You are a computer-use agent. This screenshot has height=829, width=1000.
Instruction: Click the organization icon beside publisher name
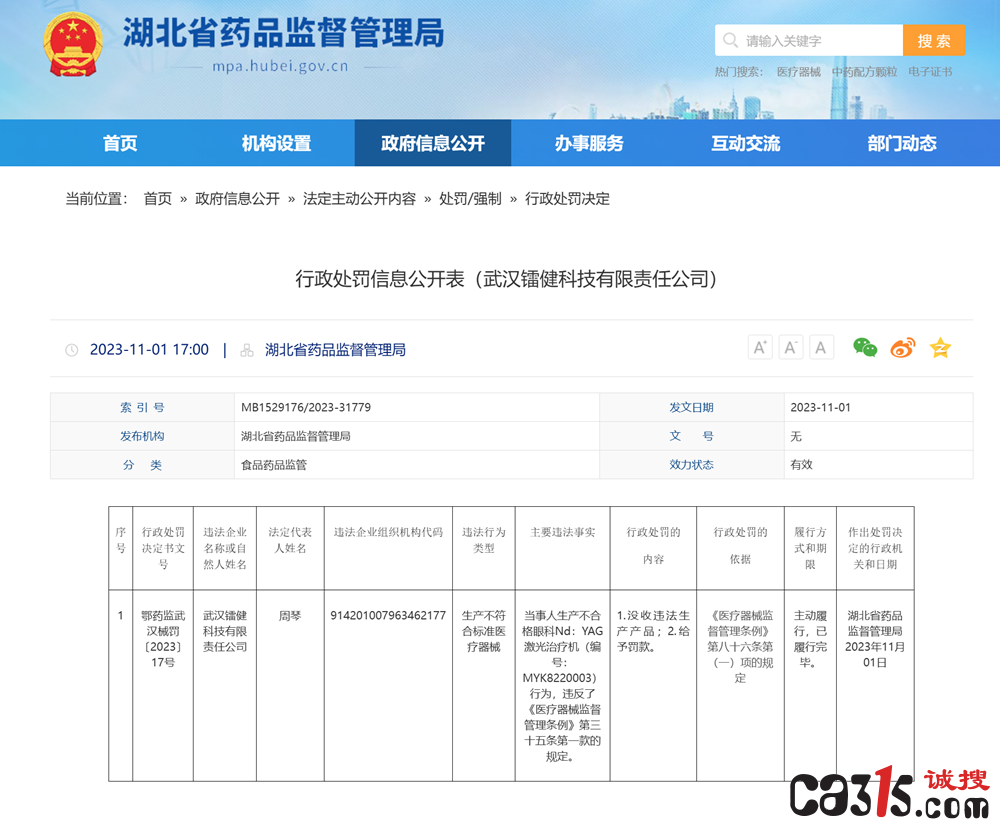247,350
